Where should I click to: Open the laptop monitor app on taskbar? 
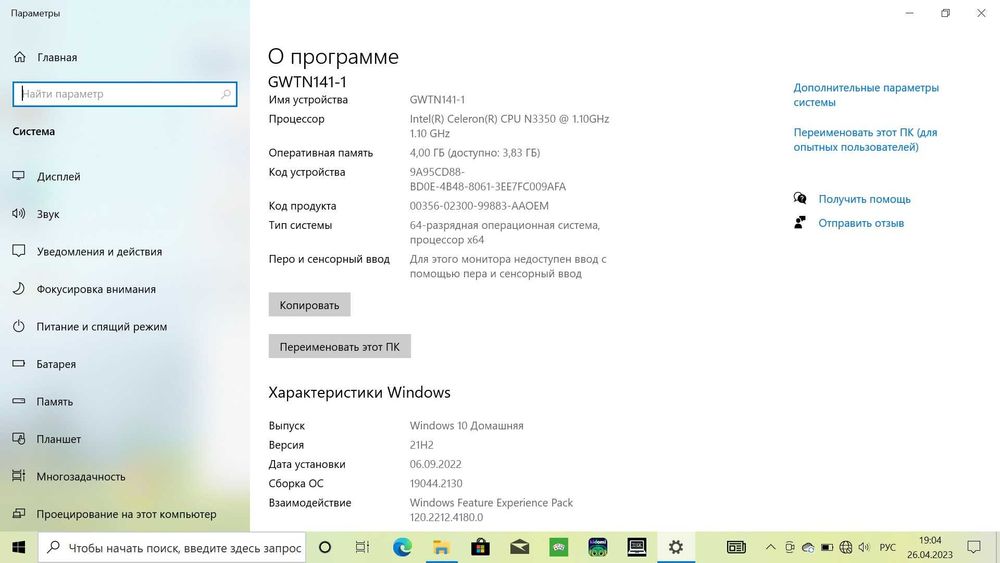coord(636,547)
